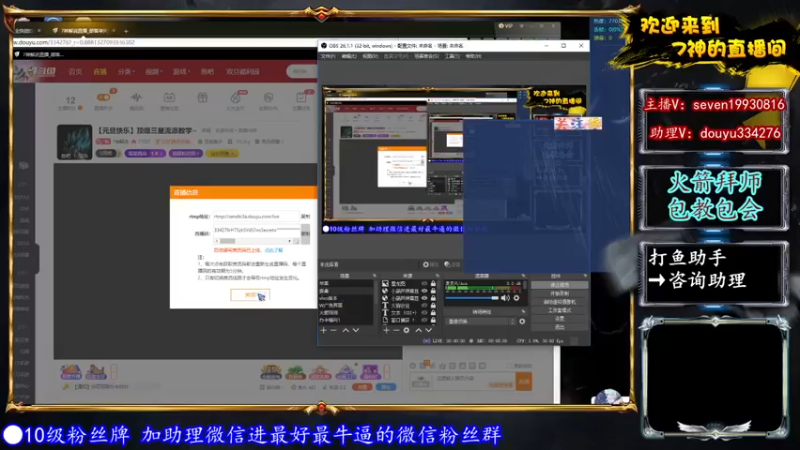Move selected scene down in OBS

(356, 330)
